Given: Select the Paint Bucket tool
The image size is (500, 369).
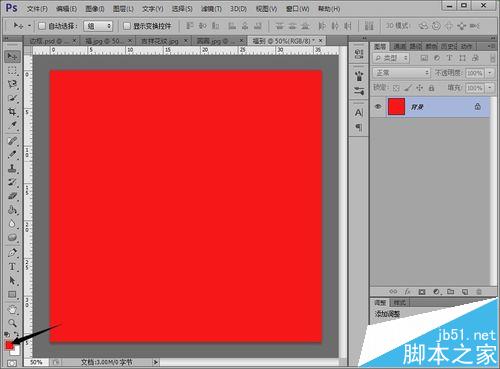Looking at the screenshot, I should (x=12, y=210).
